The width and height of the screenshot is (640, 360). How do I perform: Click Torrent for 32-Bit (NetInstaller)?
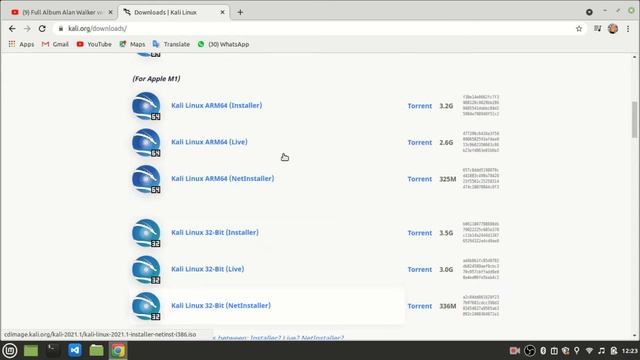pos(420,306)
